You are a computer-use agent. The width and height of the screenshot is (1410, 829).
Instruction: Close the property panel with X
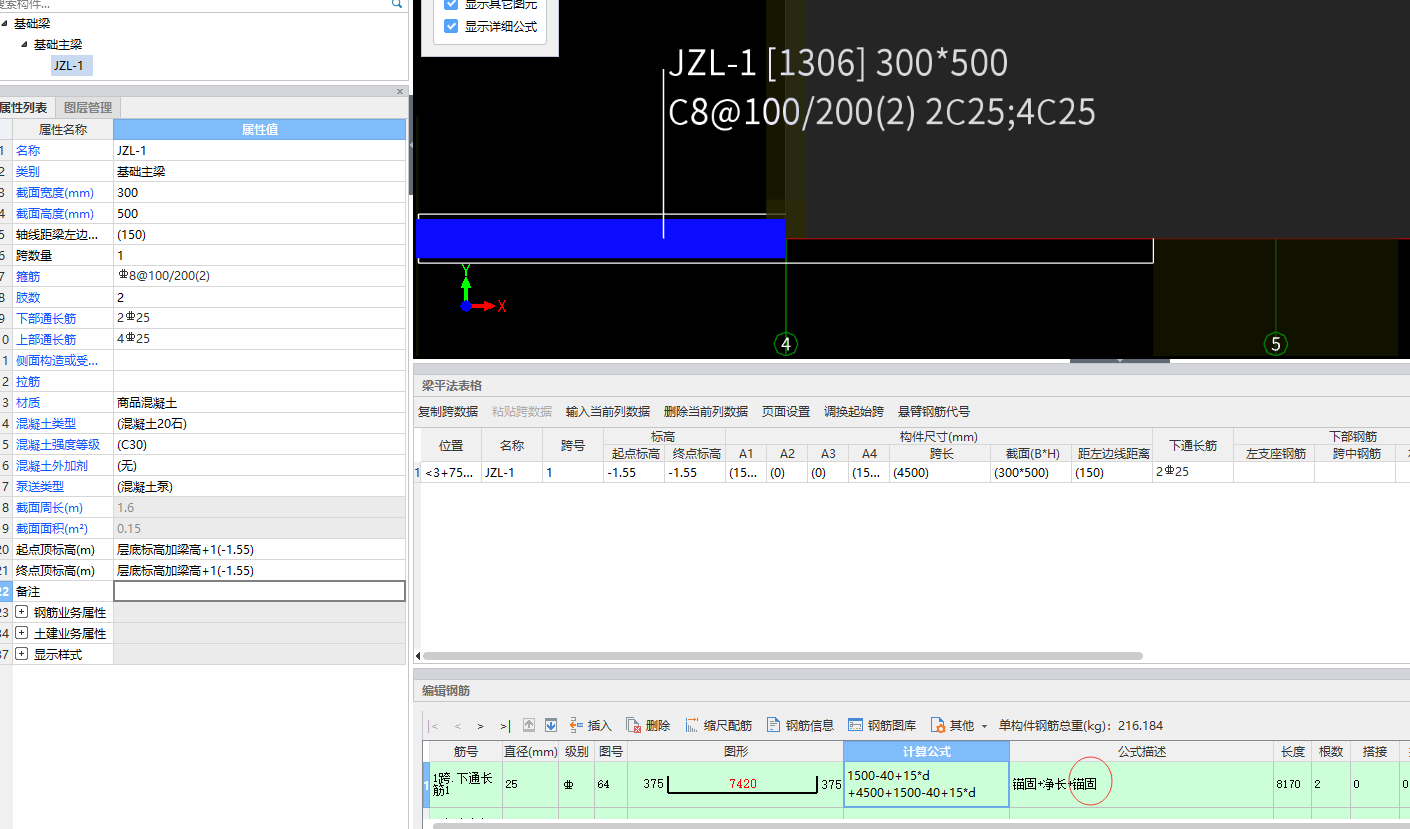click(x=400, y=92)
